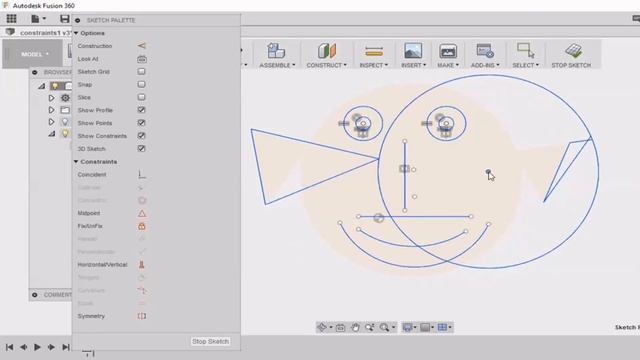Collapse the root browser node
640x360 pixels.
[42, 86]
